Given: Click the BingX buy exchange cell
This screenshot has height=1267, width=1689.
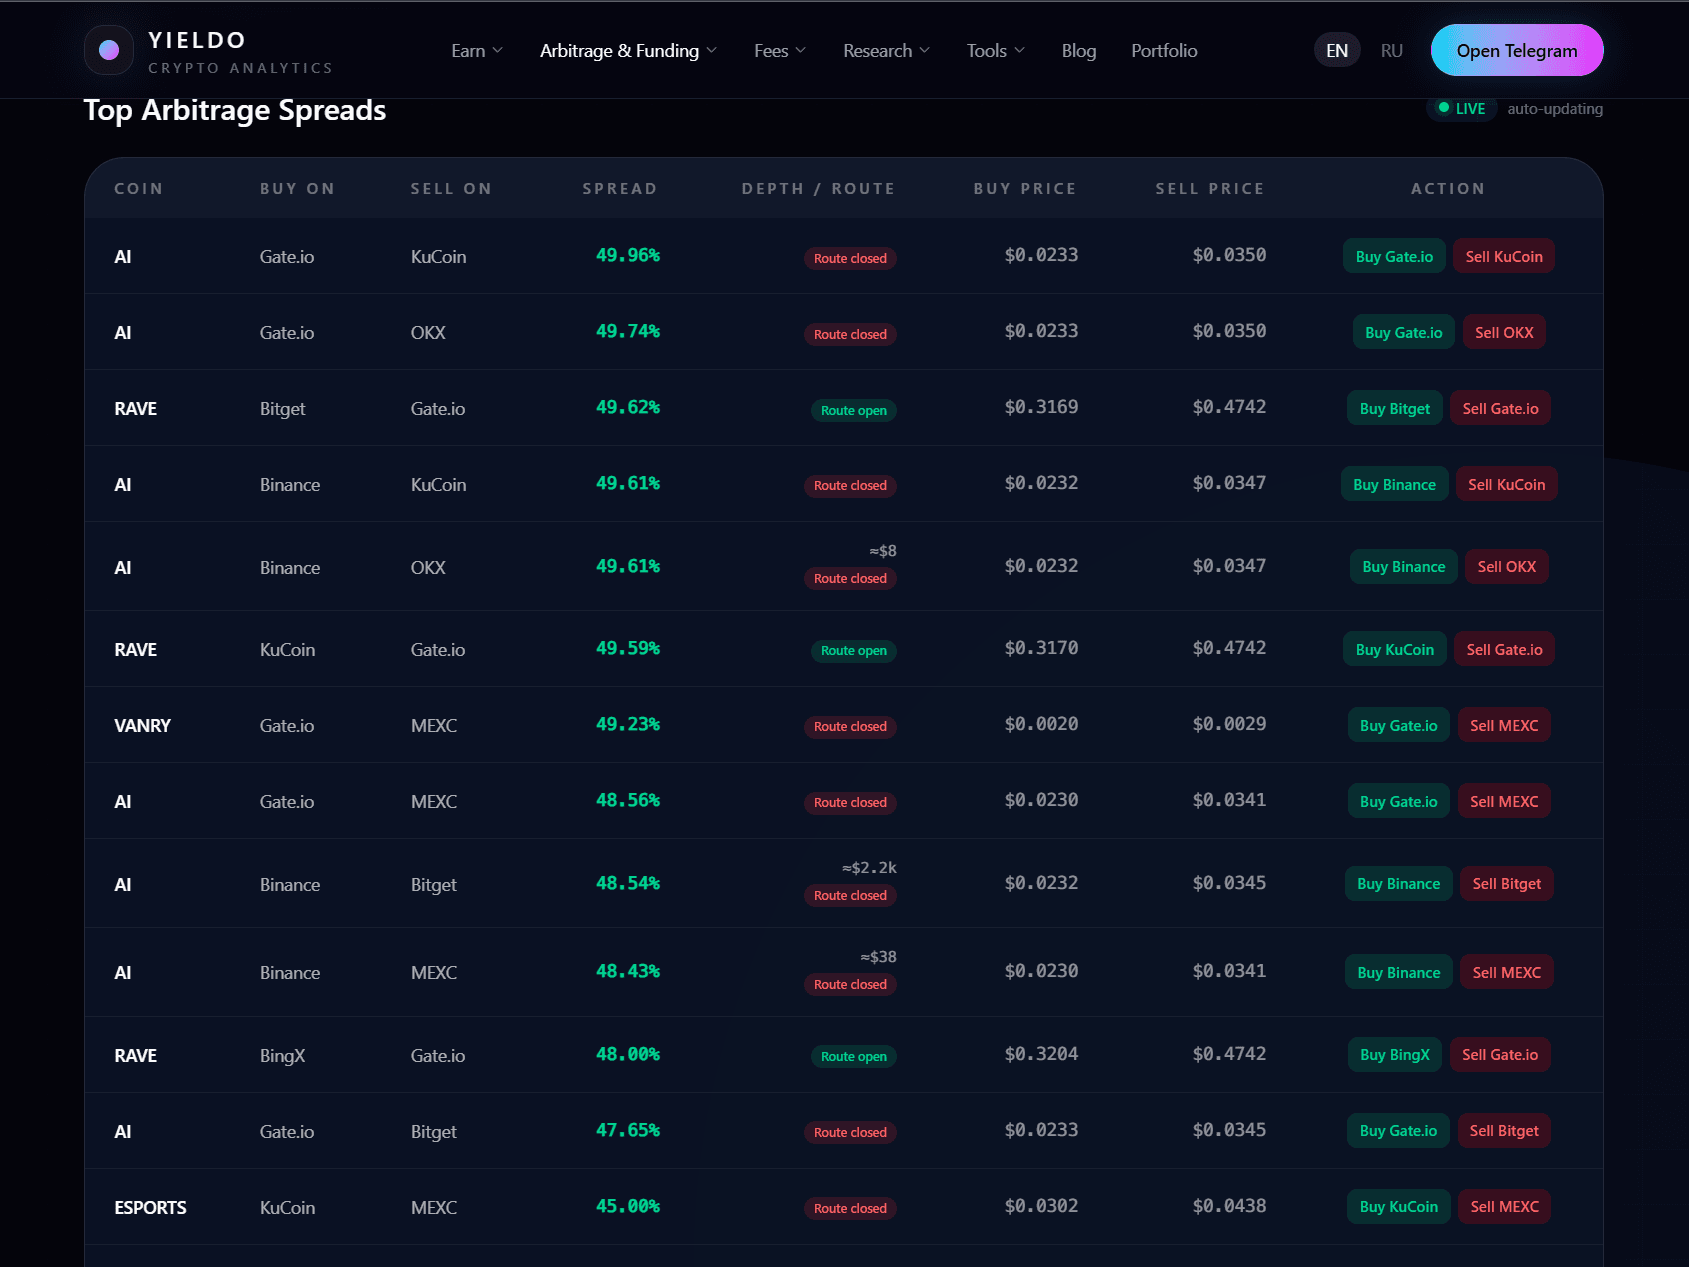Looking at the screenshot, I should tap(282, 1056).
